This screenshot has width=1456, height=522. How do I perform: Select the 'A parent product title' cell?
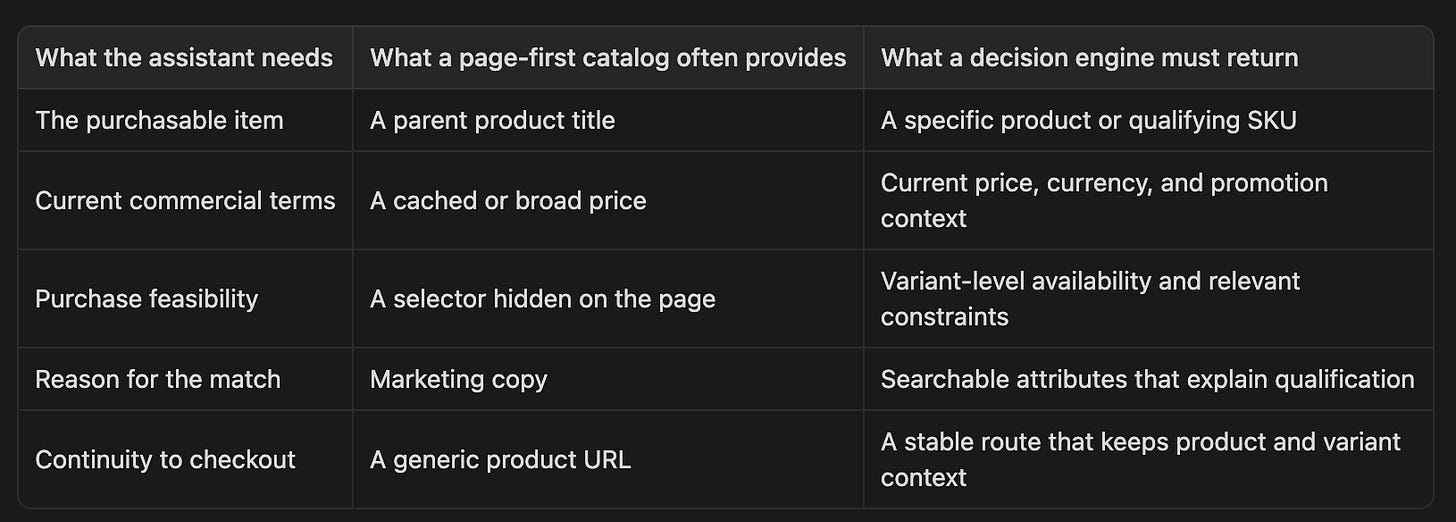point(608,120)
